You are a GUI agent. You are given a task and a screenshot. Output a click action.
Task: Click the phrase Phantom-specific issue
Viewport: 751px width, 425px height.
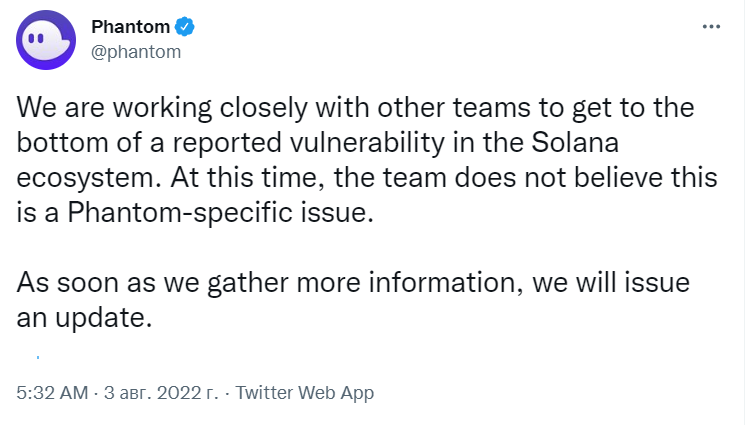point(220,212)
